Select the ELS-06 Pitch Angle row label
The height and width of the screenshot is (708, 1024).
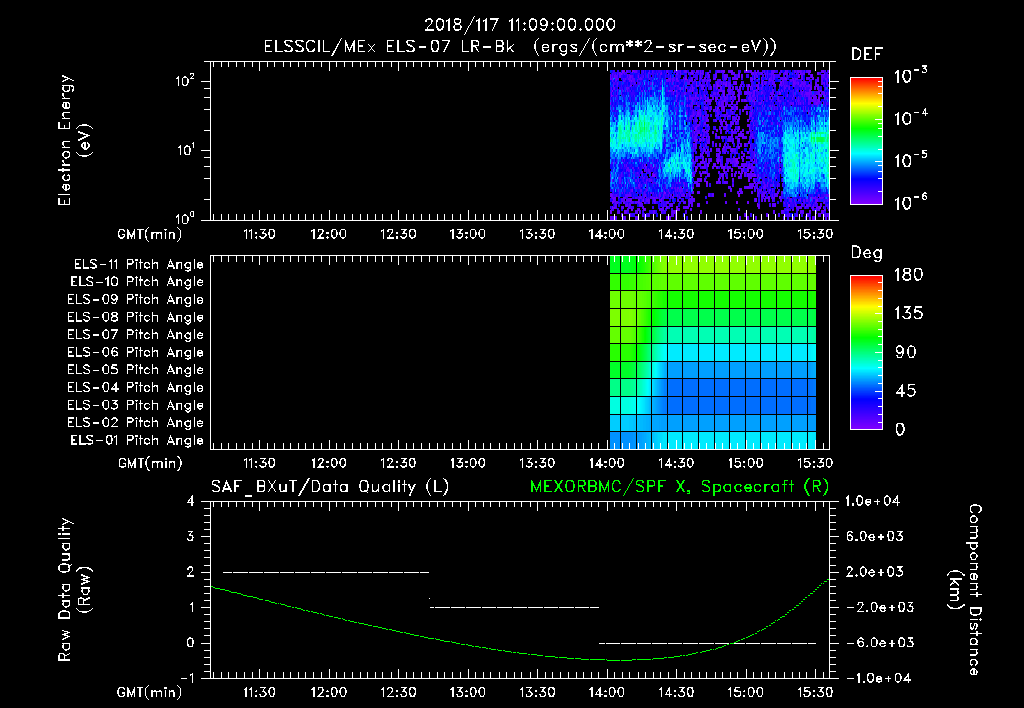coord(136,352)
